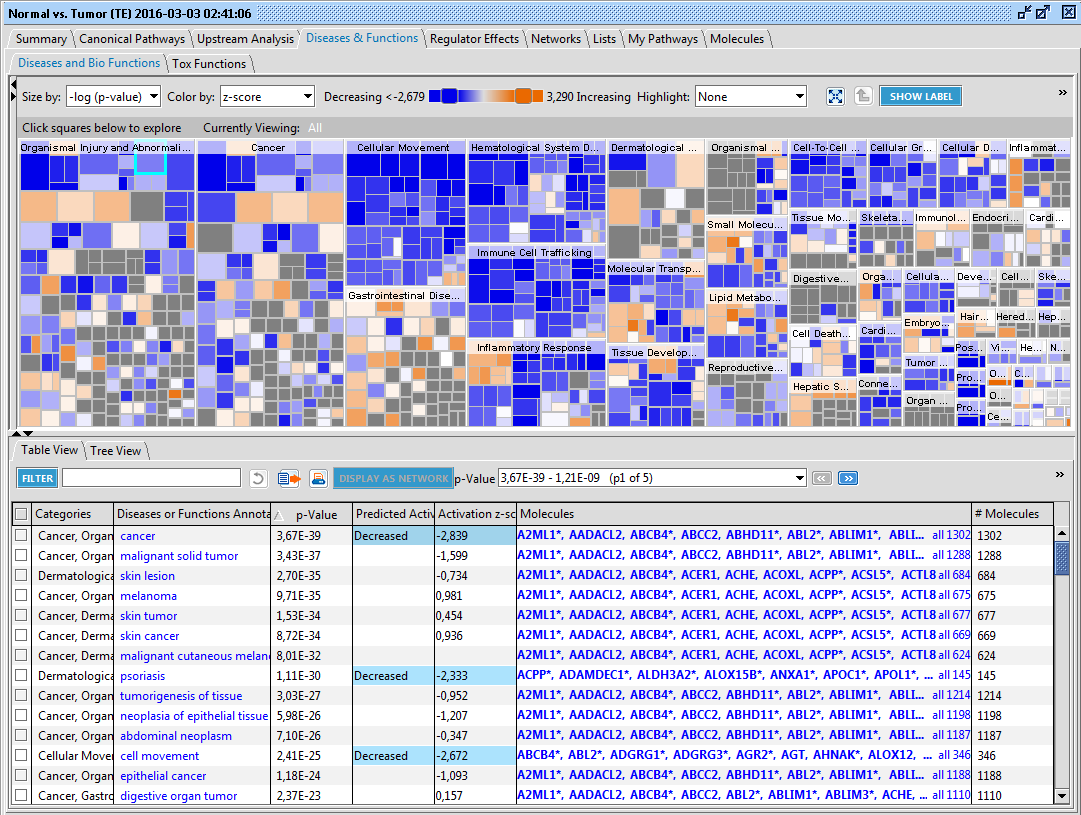Image resolution: width=1081 pixels, height=815 pixels.
Task: Toggle the select-all header checkbox
Action: pos(21,514)
